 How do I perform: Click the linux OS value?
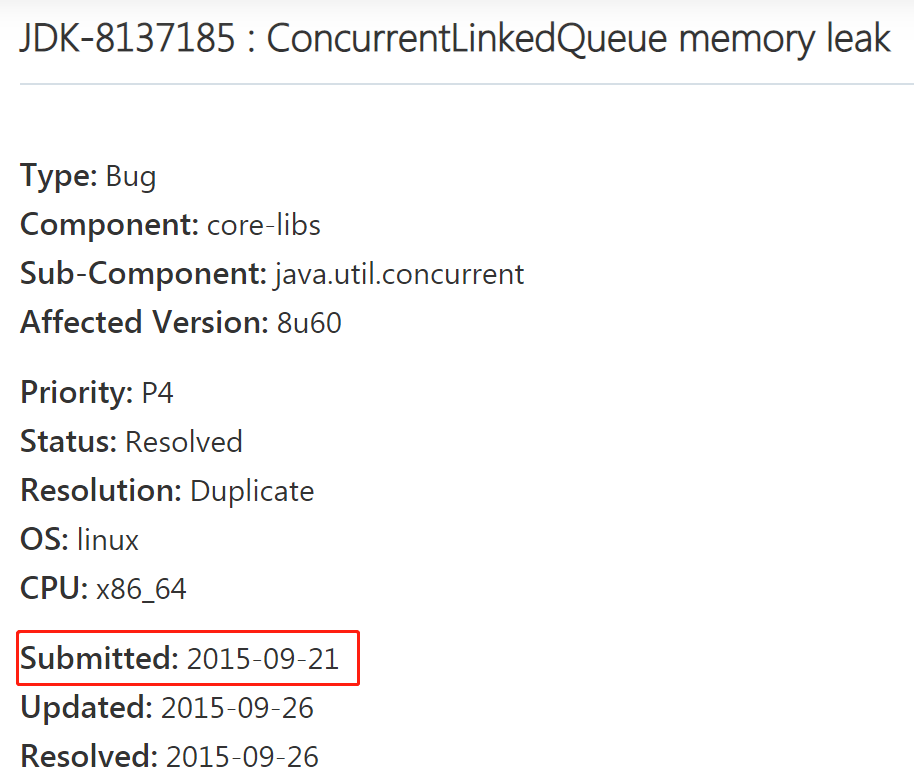(x=108, y=540)
